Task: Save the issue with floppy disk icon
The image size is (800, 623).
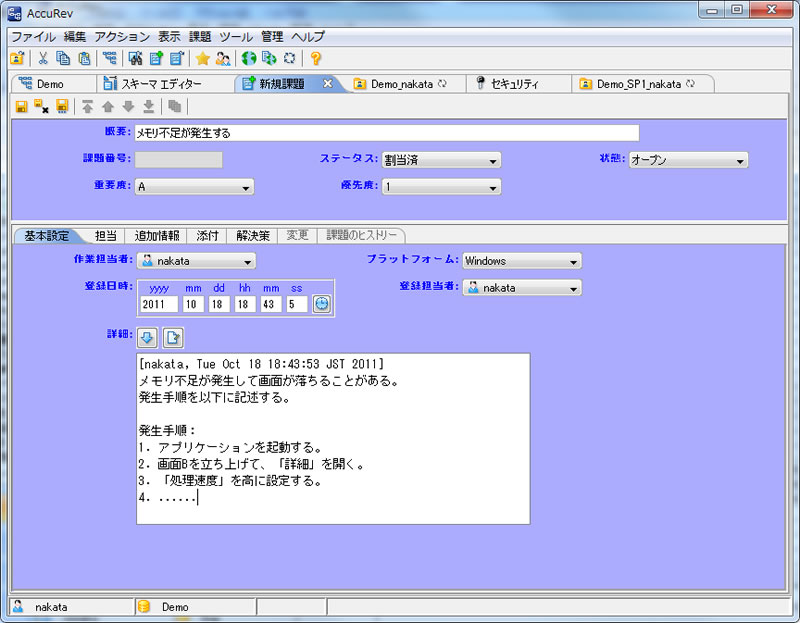Action: pyautogui.click(x=21, y=106)
